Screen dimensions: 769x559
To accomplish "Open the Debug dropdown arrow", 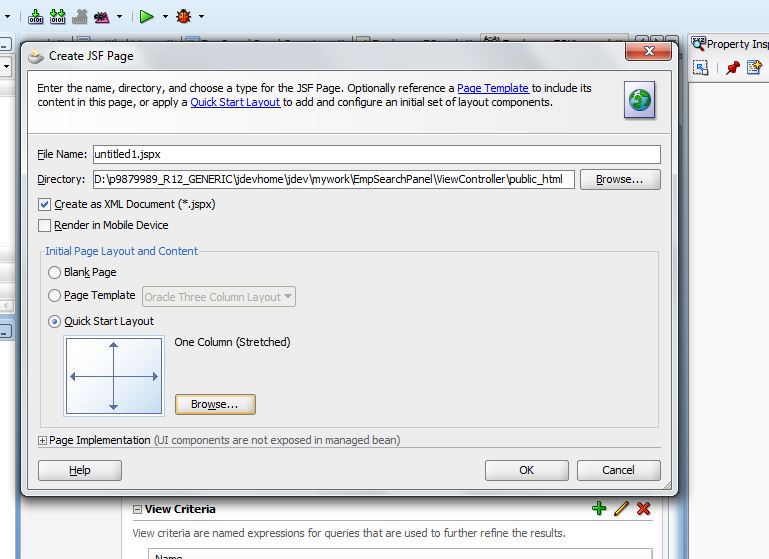I will pyautogui.click(x=202, y=17).
